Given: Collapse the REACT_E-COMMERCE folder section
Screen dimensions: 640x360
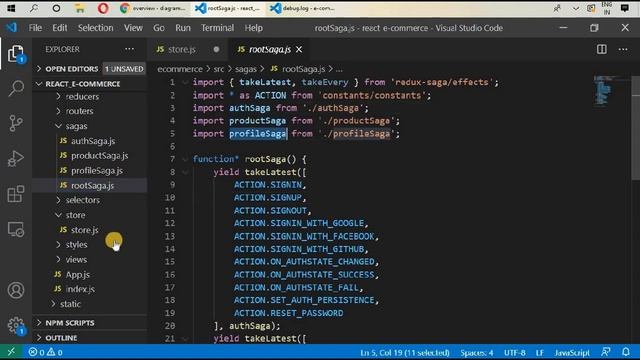Looking at the screenshot, I should click(x=90, y=84).
